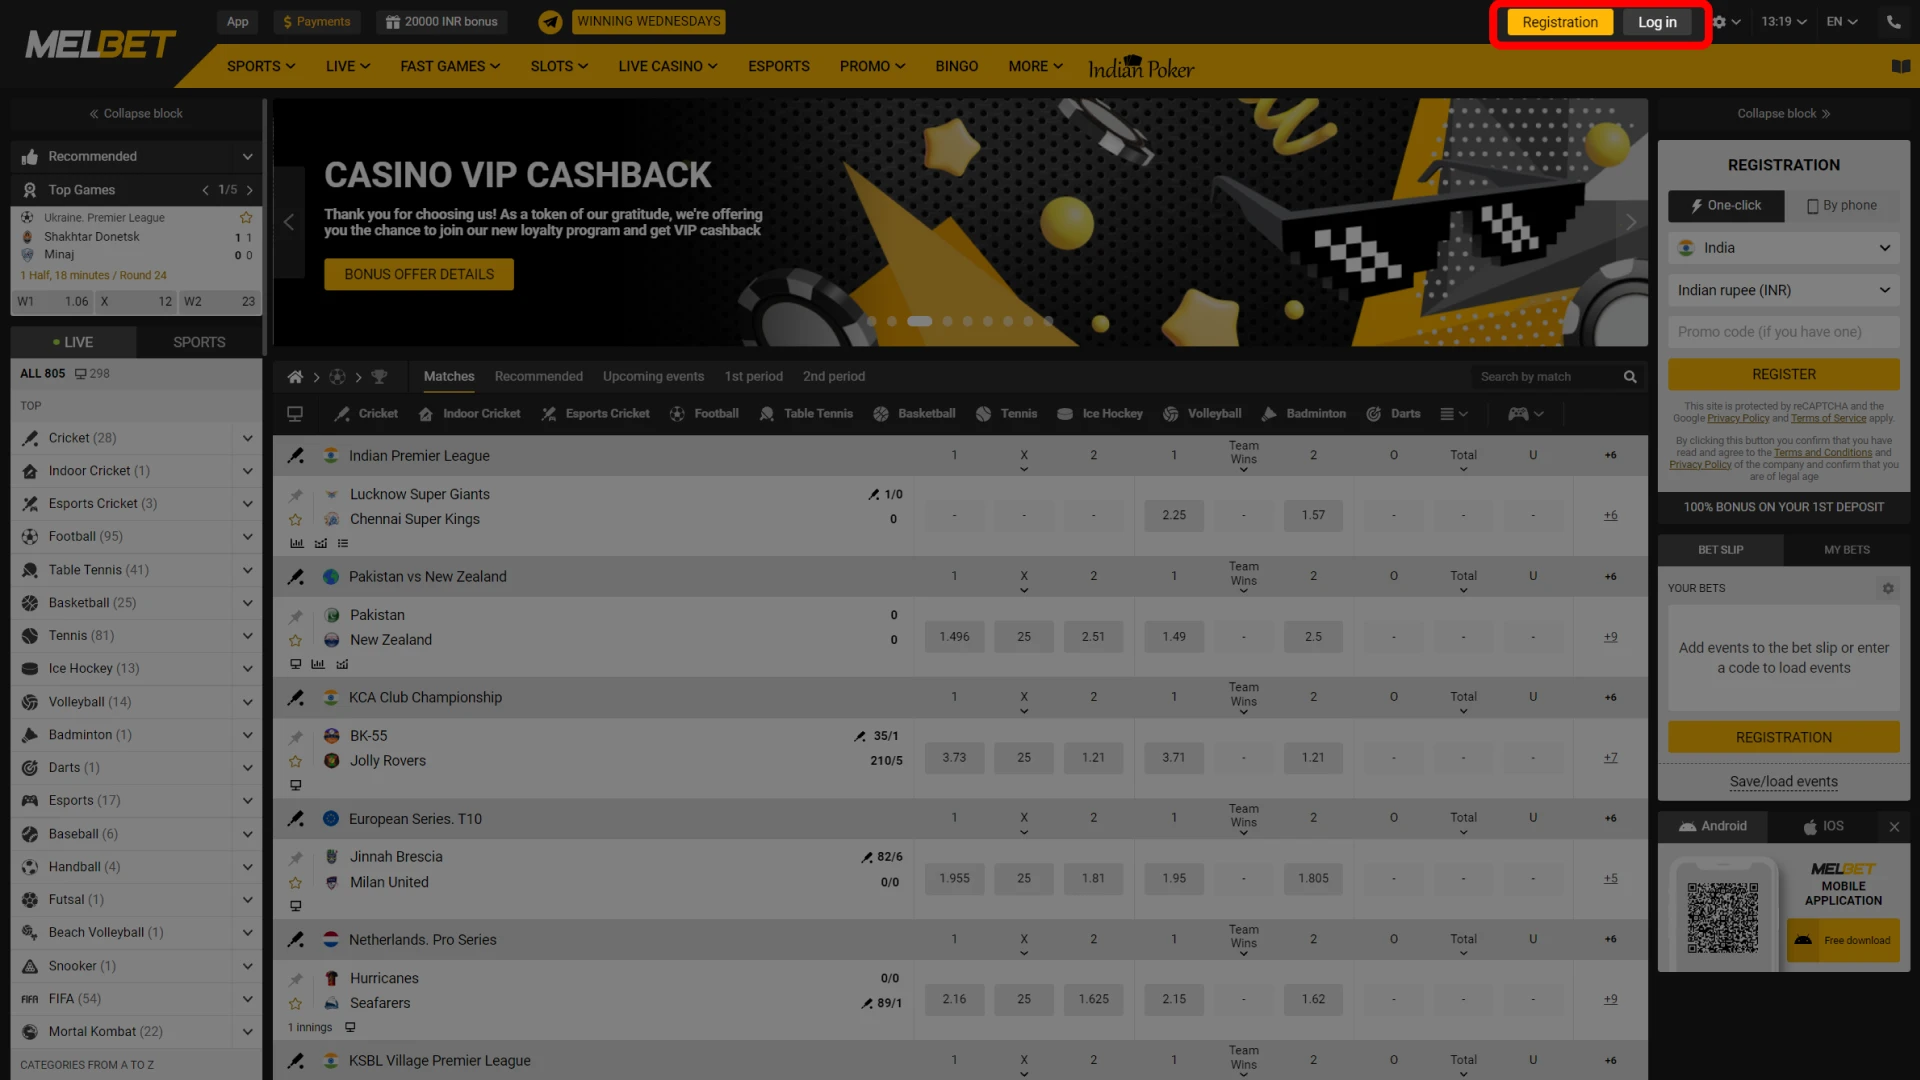Viewport: 1920px width, 1080px height.
Task: Open the SPORTS top navigation menu
Action: point(258,66)
